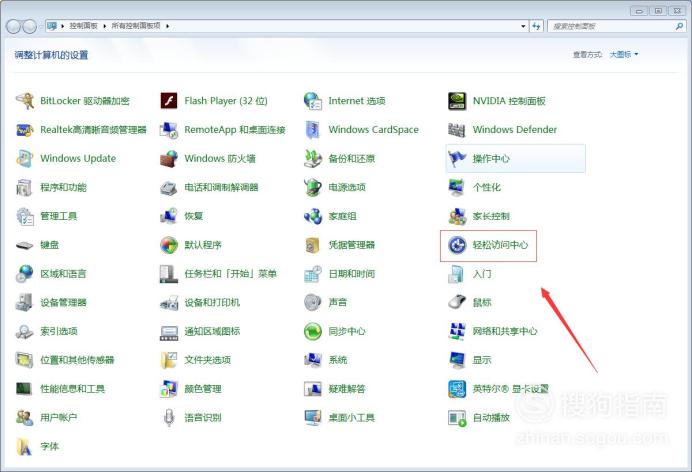Screen dimensions: 692x472
Task: Open Internet 选项 globe icon
Action: pos(313,101)
